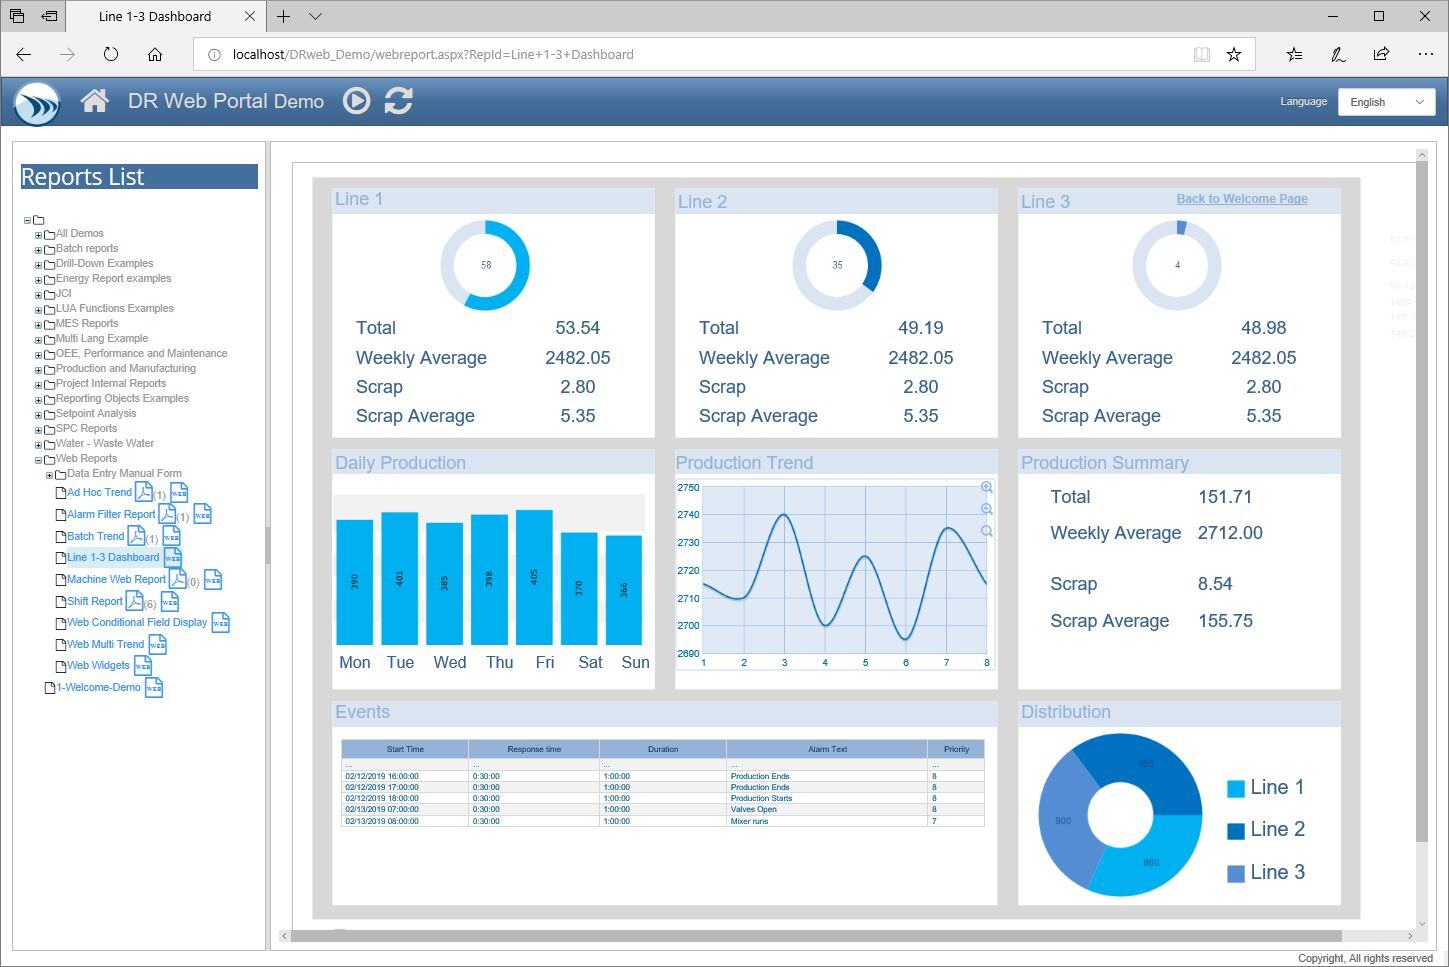
Task: Open PDF icon next to Ad Hoc Trend
Action: pos(144,492)
